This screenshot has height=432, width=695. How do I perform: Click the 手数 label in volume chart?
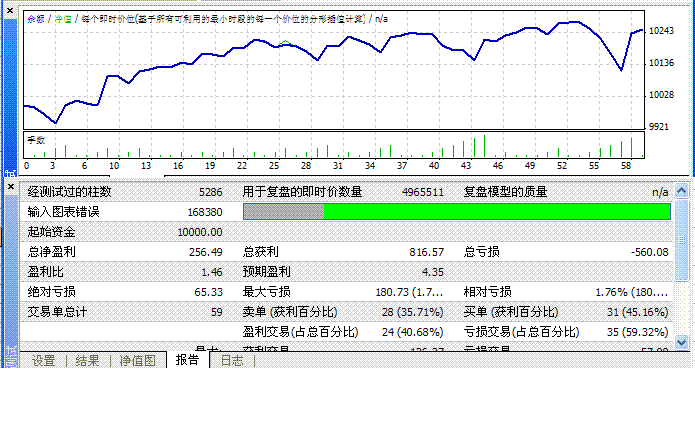pos(36,140)
